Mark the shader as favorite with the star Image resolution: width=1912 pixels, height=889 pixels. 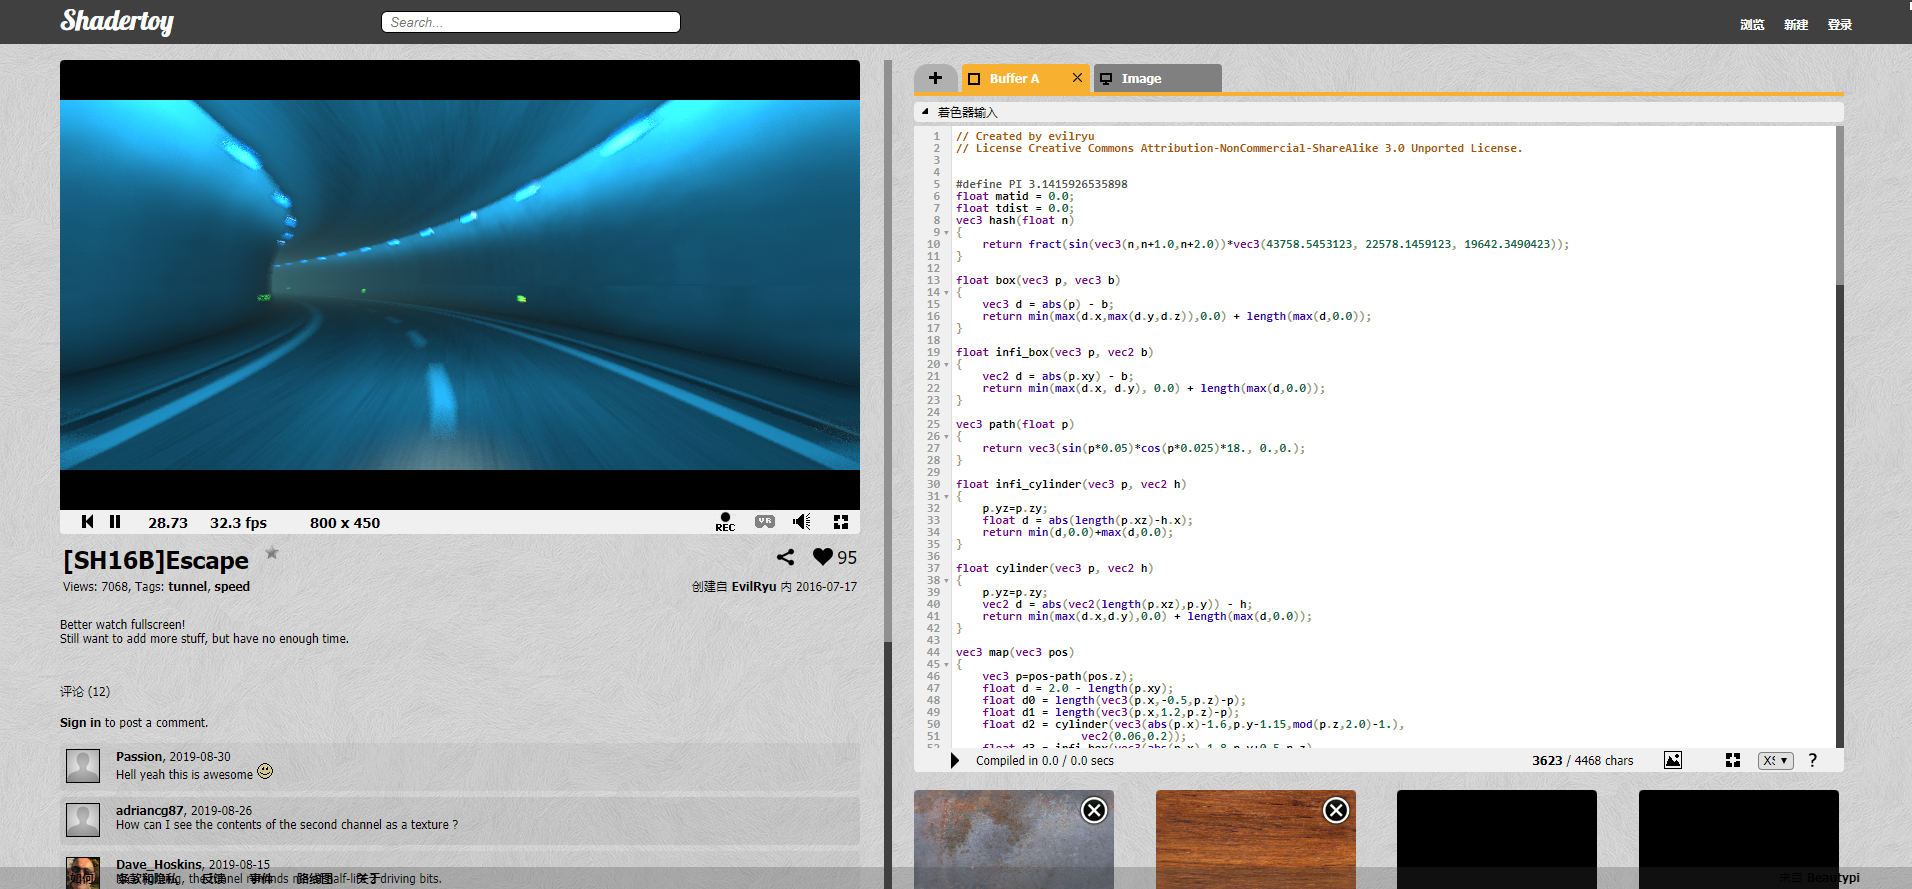272,553
